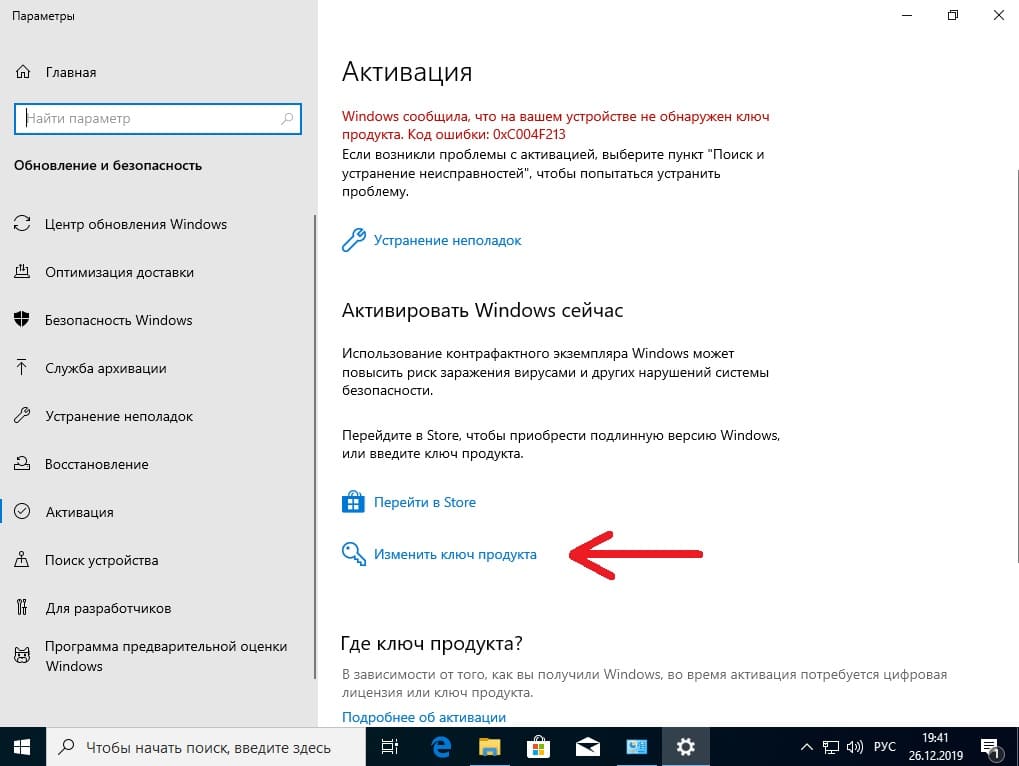The image size is (1019, 766).
Task: Click the Где ключ продукта? heading
Action: coord(432,643)
